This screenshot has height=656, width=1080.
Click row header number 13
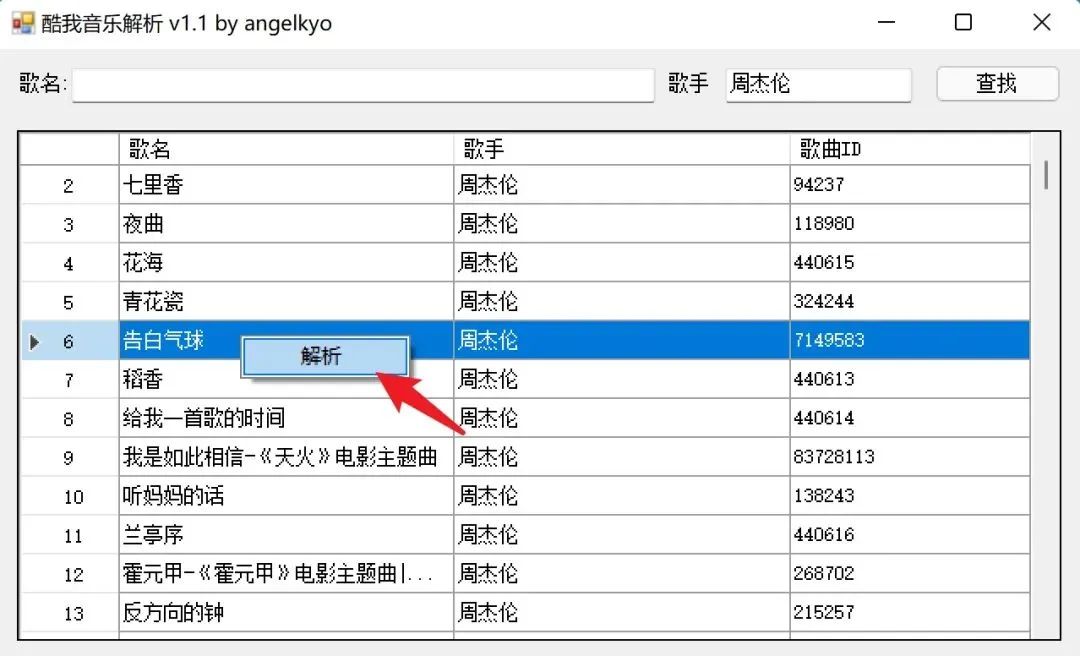point(69,613)
